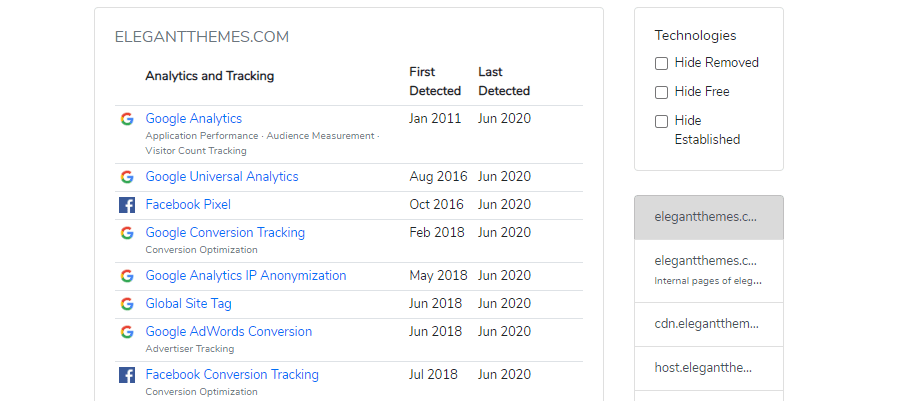Open the cdn.elegantthem... subdomain tab
The image size is (907, 401).
(x=708, y=324)
